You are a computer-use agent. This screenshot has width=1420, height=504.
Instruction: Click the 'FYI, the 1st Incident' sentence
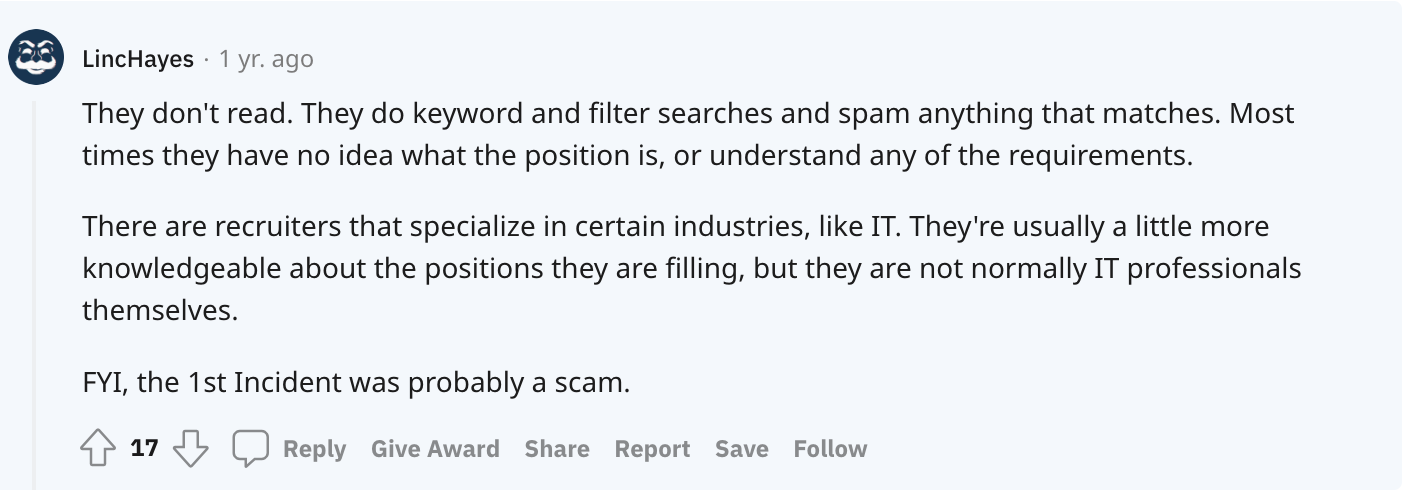pos(356,383)
